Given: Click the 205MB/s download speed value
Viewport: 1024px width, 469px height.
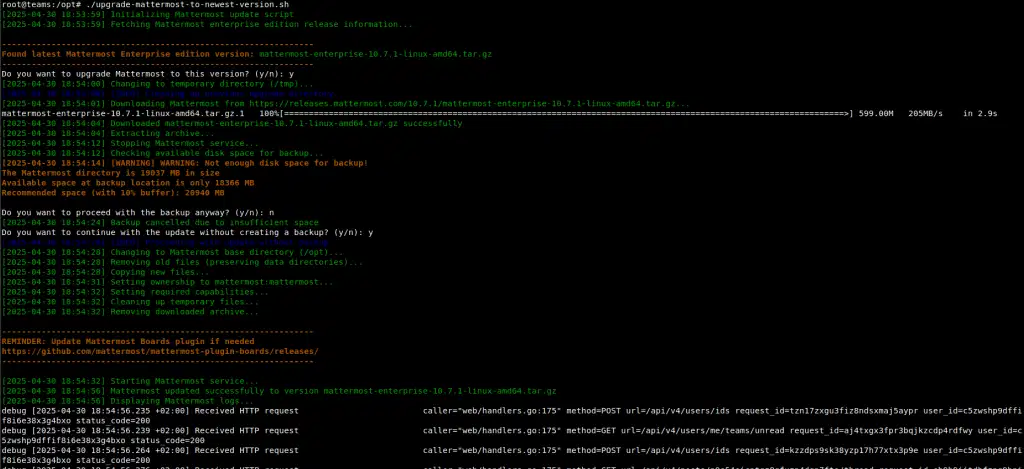Looking at the screenshot, I should click(925, 114).
